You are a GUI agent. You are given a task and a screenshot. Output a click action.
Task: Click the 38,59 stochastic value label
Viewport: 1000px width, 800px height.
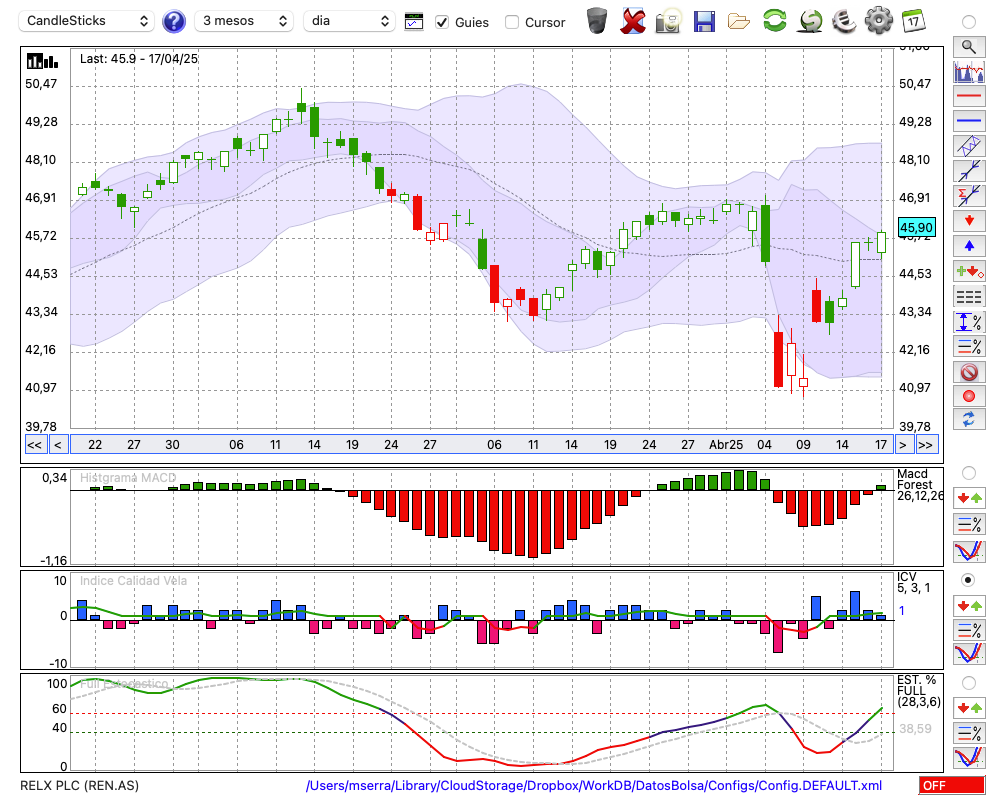[915, 729]
